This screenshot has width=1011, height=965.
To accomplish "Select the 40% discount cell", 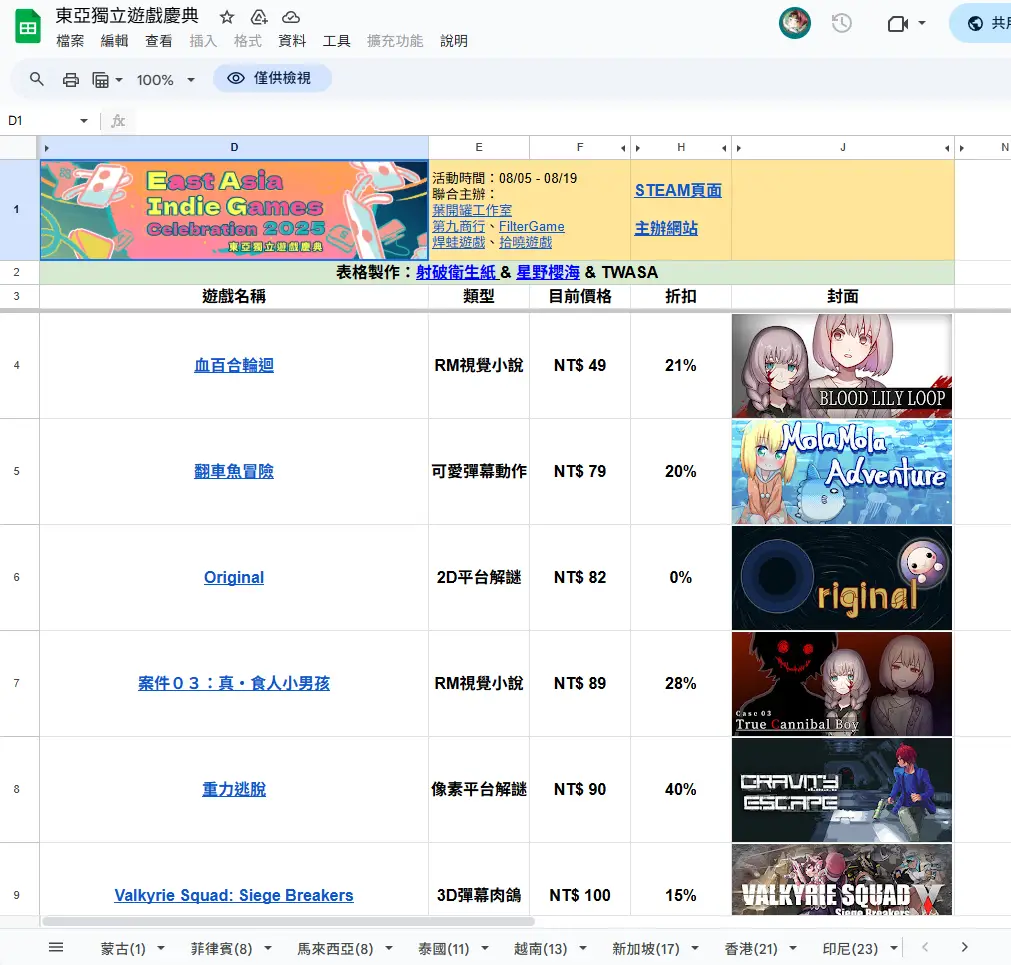I will pos(680,790).
